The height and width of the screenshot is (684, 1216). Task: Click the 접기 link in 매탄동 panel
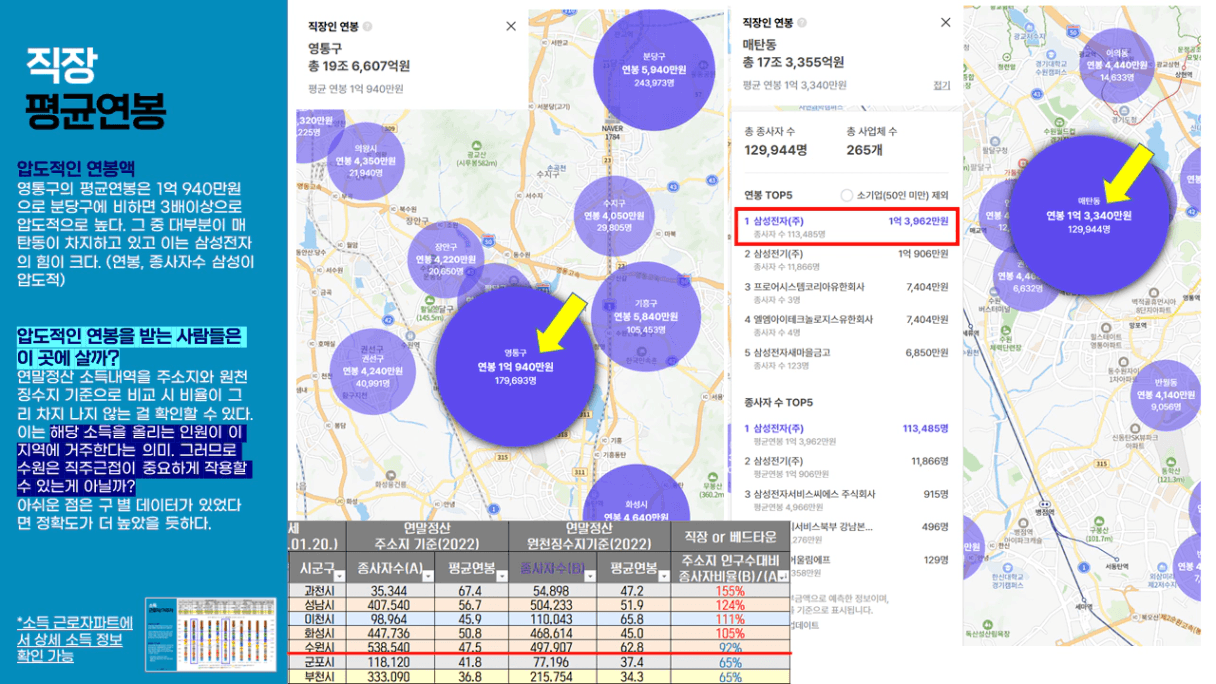point(942,86)
